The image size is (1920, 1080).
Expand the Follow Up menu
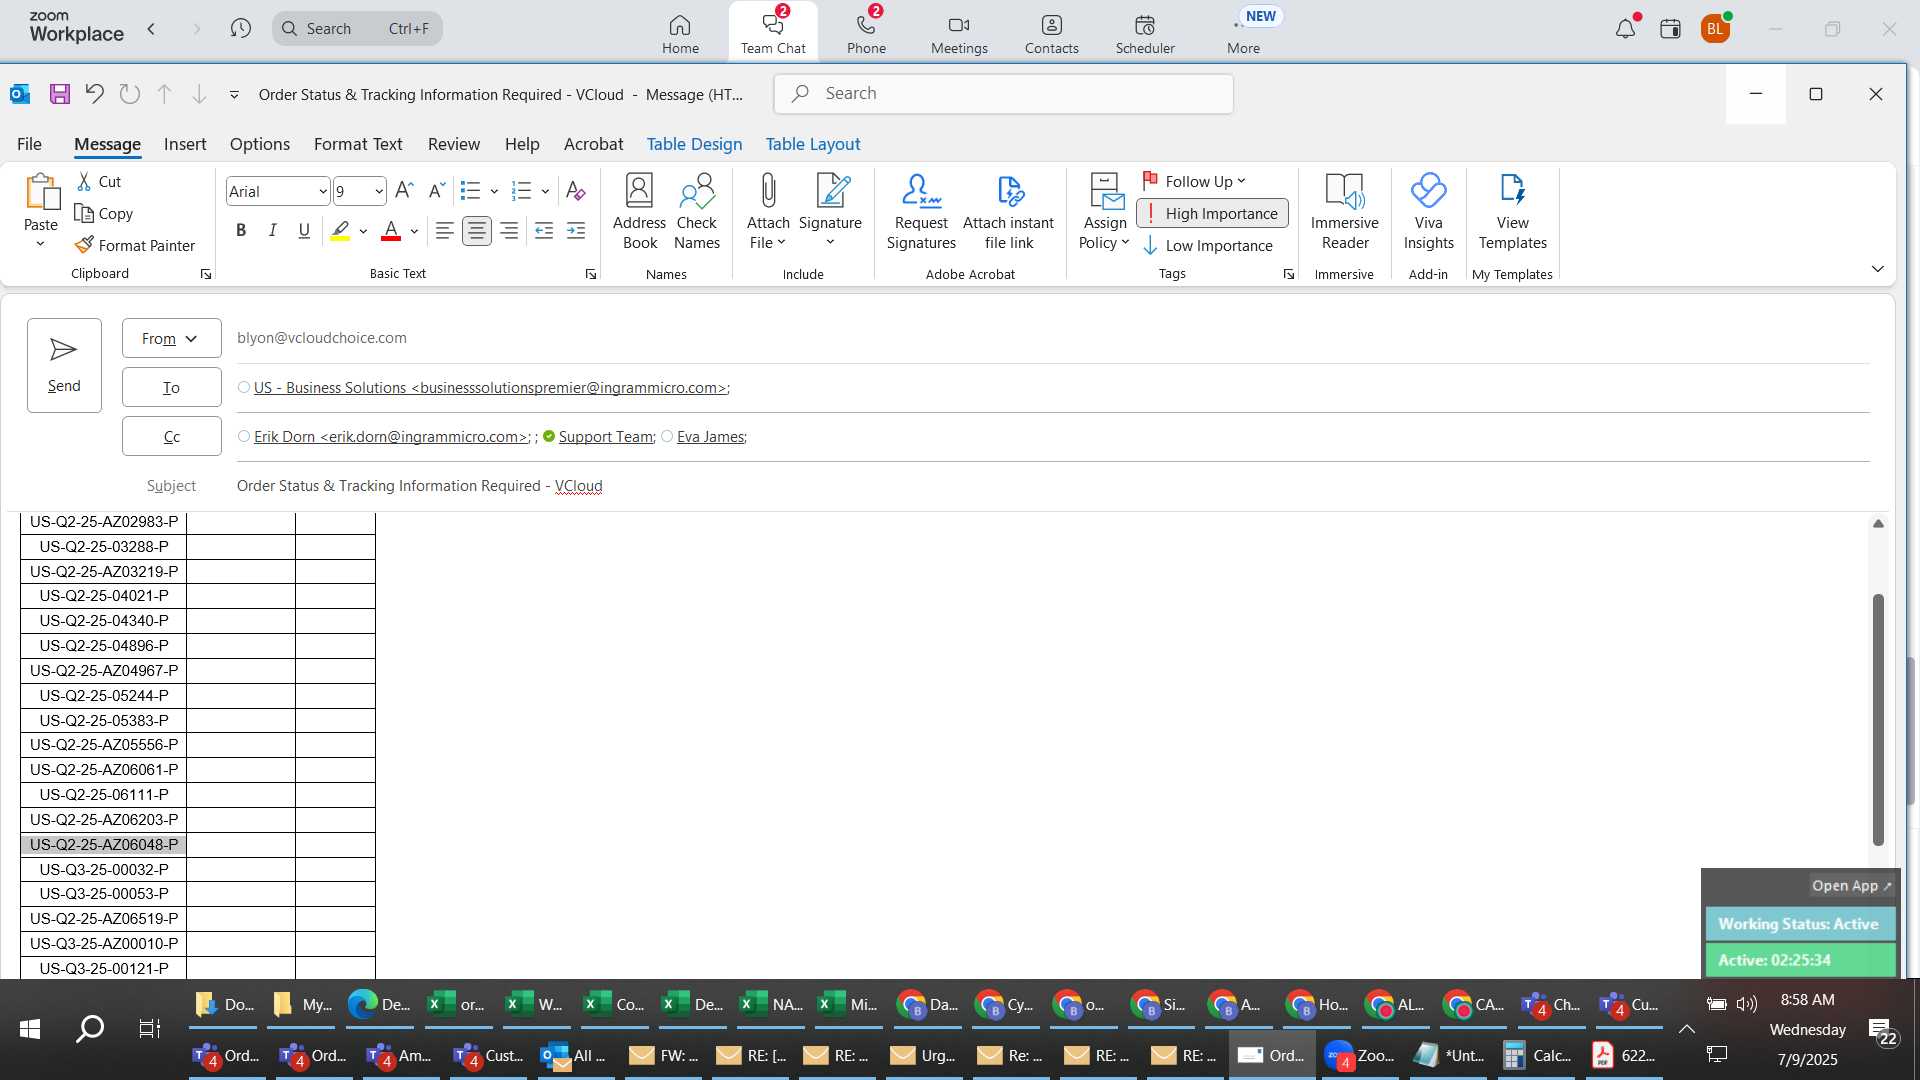tap(1194, 181)
